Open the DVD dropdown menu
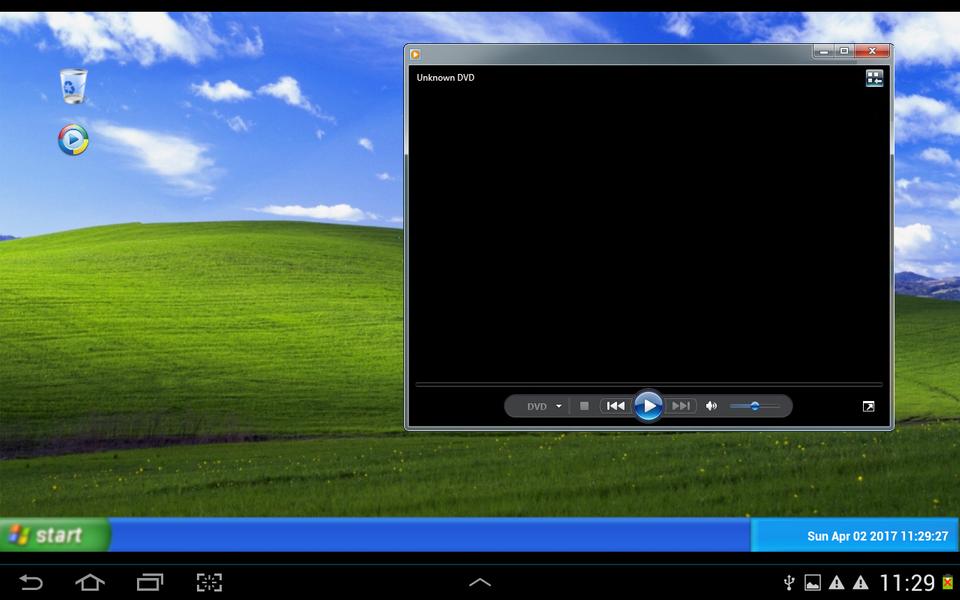Image resolution: width=960 pixels, height=600 pixels. click(544, 407)
